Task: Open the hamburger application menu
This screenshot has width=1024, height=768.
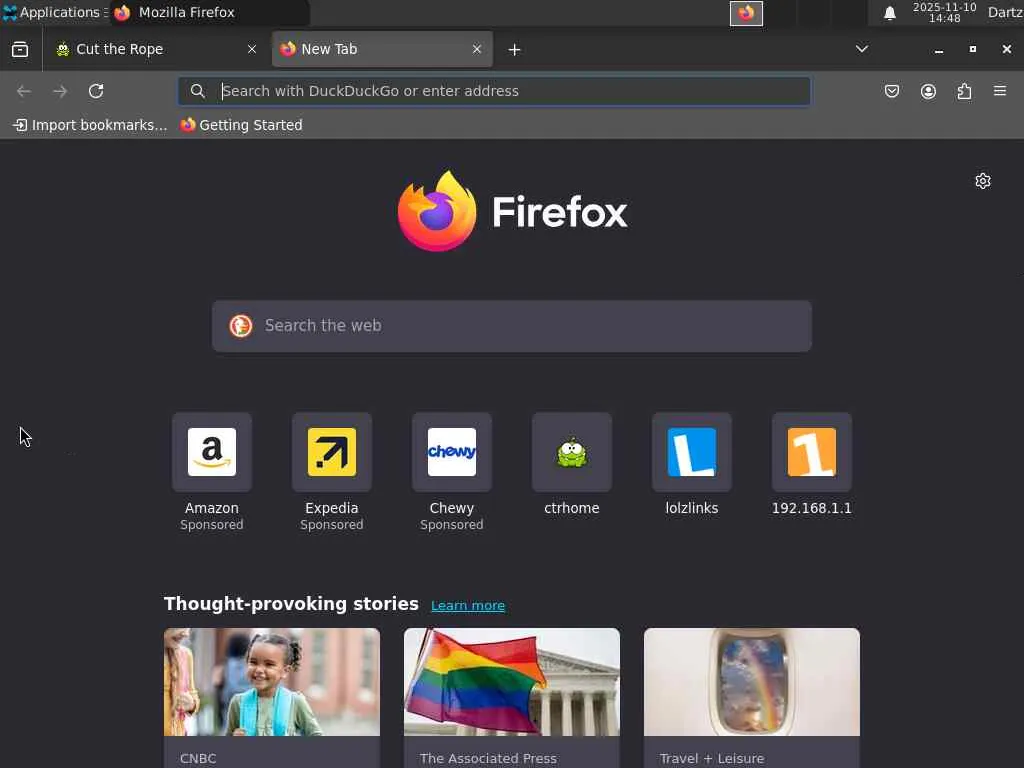Action: click(x=1000, y=91)
